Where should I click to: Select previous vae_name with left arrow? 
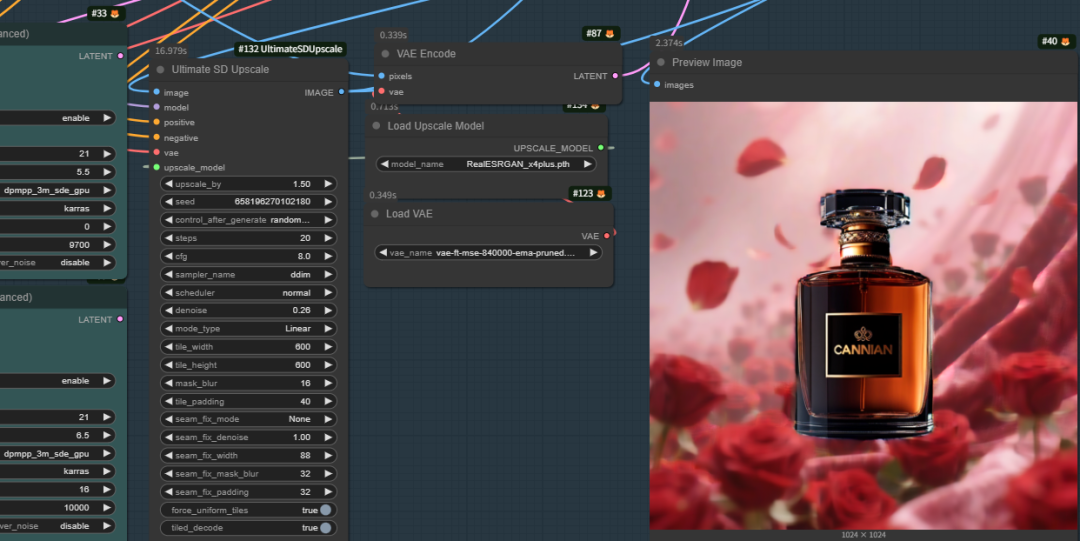pos(383,253)
